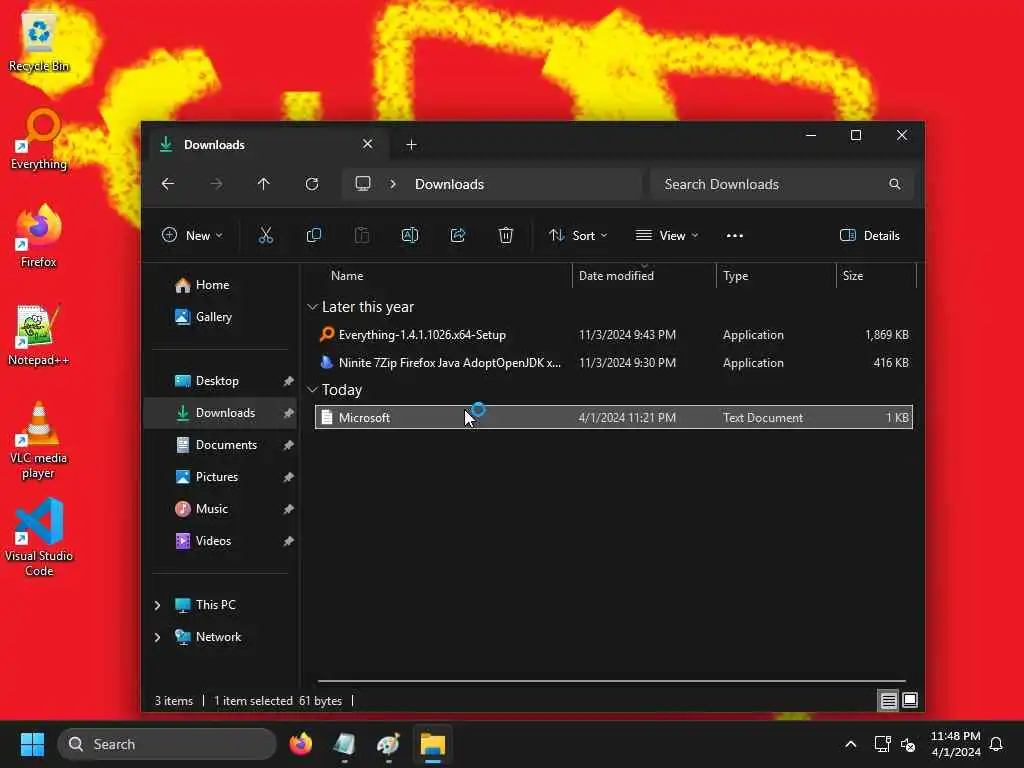Screen dimensions: 1024x768
Task: Add a new Explorer tab
Action: tap(411, 144)
